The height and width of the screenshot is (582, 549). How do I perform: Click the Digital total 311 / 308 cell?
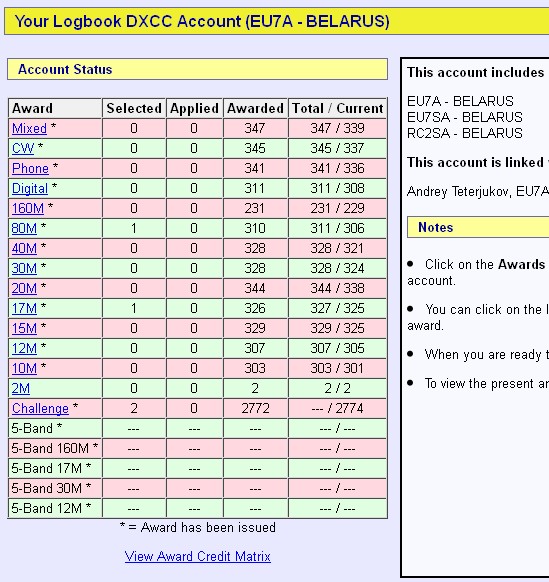pyautogui.click(x=337, y=189)
